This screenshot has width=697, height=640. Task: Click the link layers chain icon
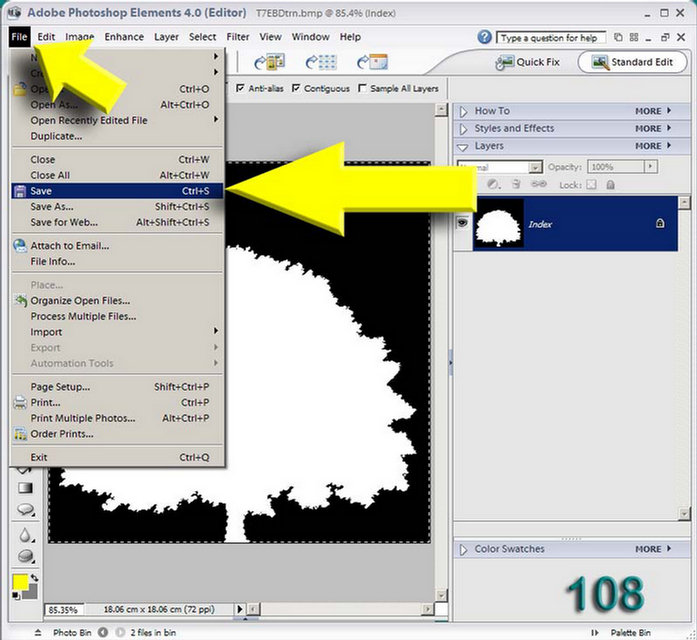[x=539, y=184]
